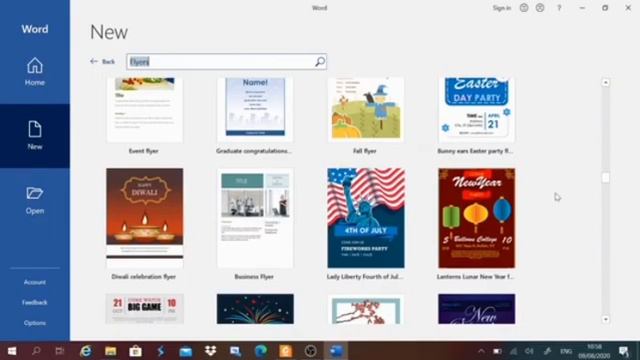Screen dimensions: 640x360
Task: Open Microsoft Store from taskbar
Action: [136, 351]
